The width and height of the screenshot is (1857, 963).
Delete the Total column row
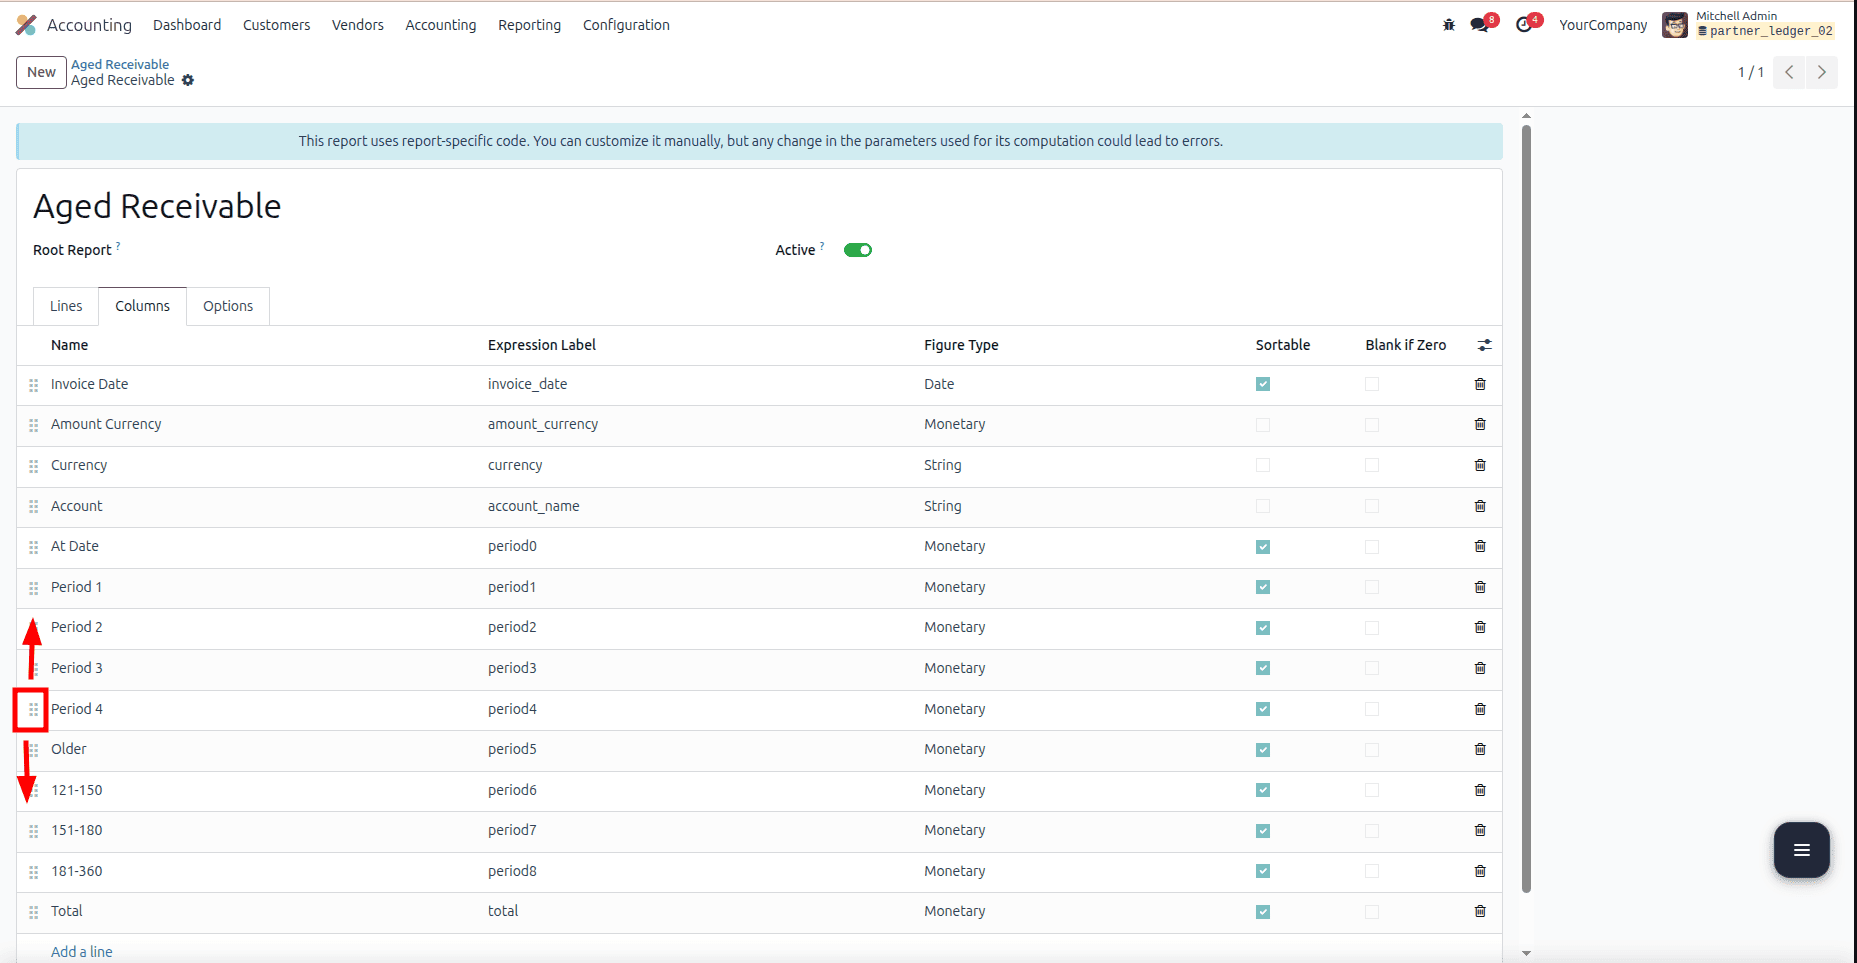tap(1480, 911)
